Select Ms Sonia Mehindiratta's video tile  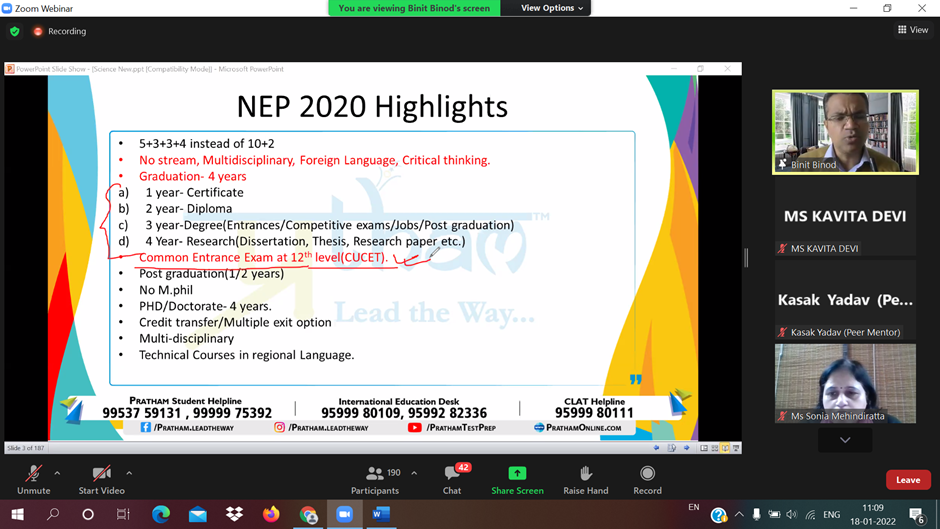pos(845,383)
